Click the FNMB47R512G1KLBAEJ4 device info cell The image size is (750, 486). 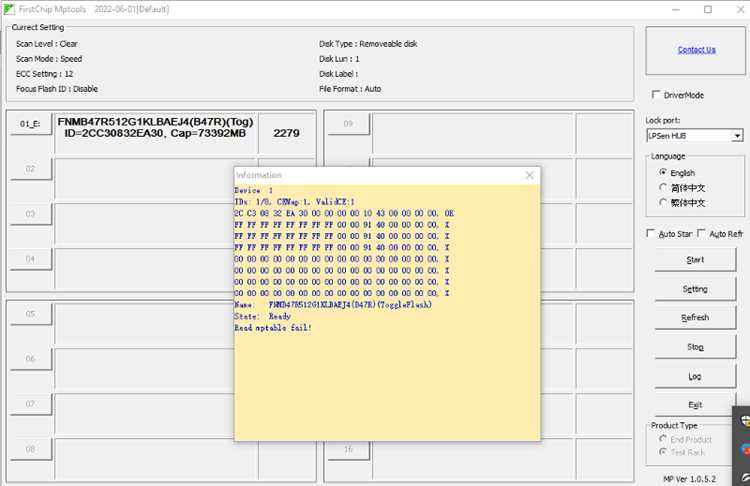pyautogui.click(x=155, y=133)
